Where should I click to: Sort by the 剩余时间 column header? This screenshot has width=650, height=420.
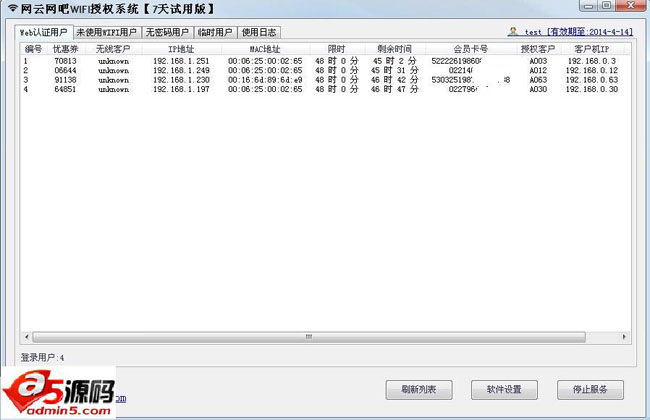pos(395,49)
